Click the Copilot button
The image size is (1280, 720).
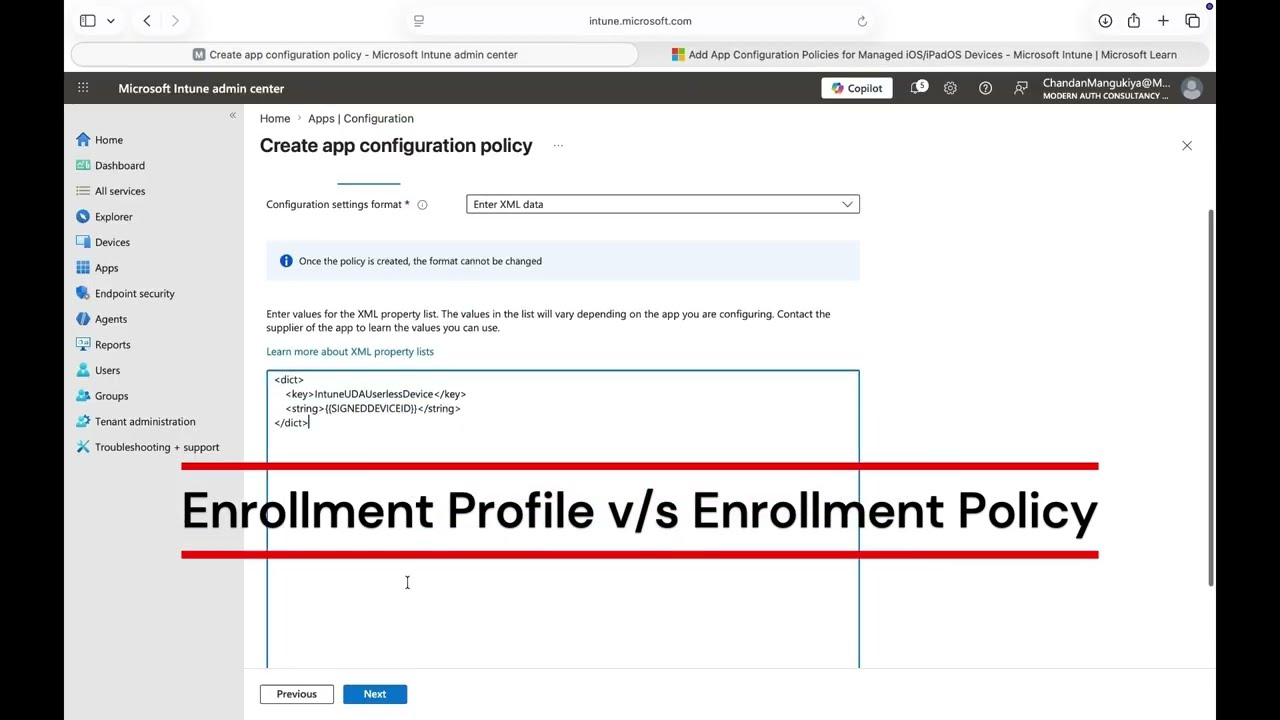pyautogui.click(x=857, y=88)
